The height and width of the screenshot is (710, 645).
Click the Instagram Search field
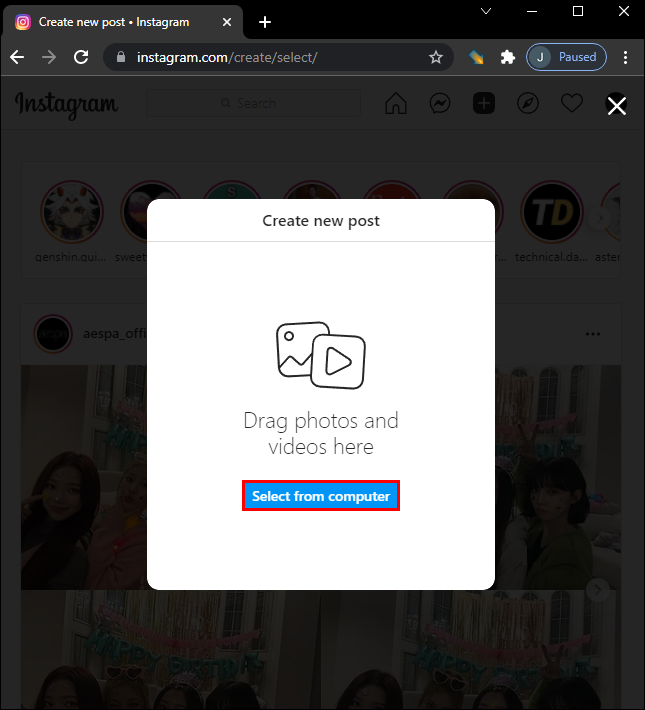pyautogui.click(x=253, y=103)
